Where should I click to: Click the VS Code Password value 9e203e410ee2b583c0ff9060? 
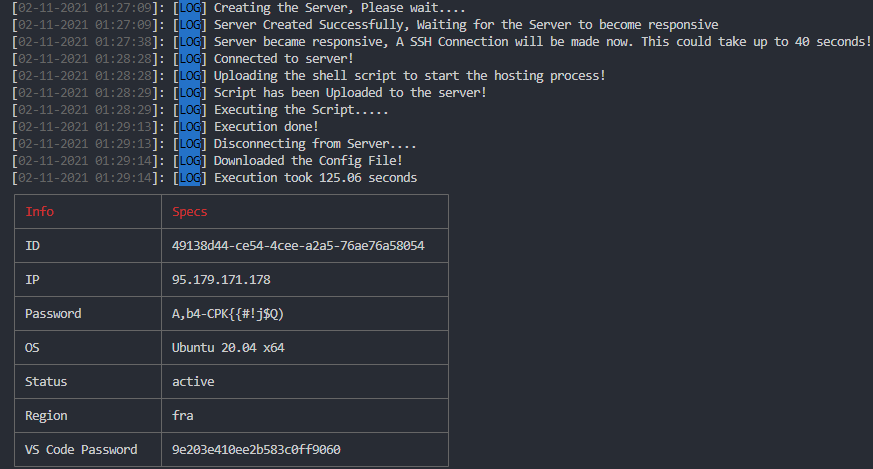point(256,450)
